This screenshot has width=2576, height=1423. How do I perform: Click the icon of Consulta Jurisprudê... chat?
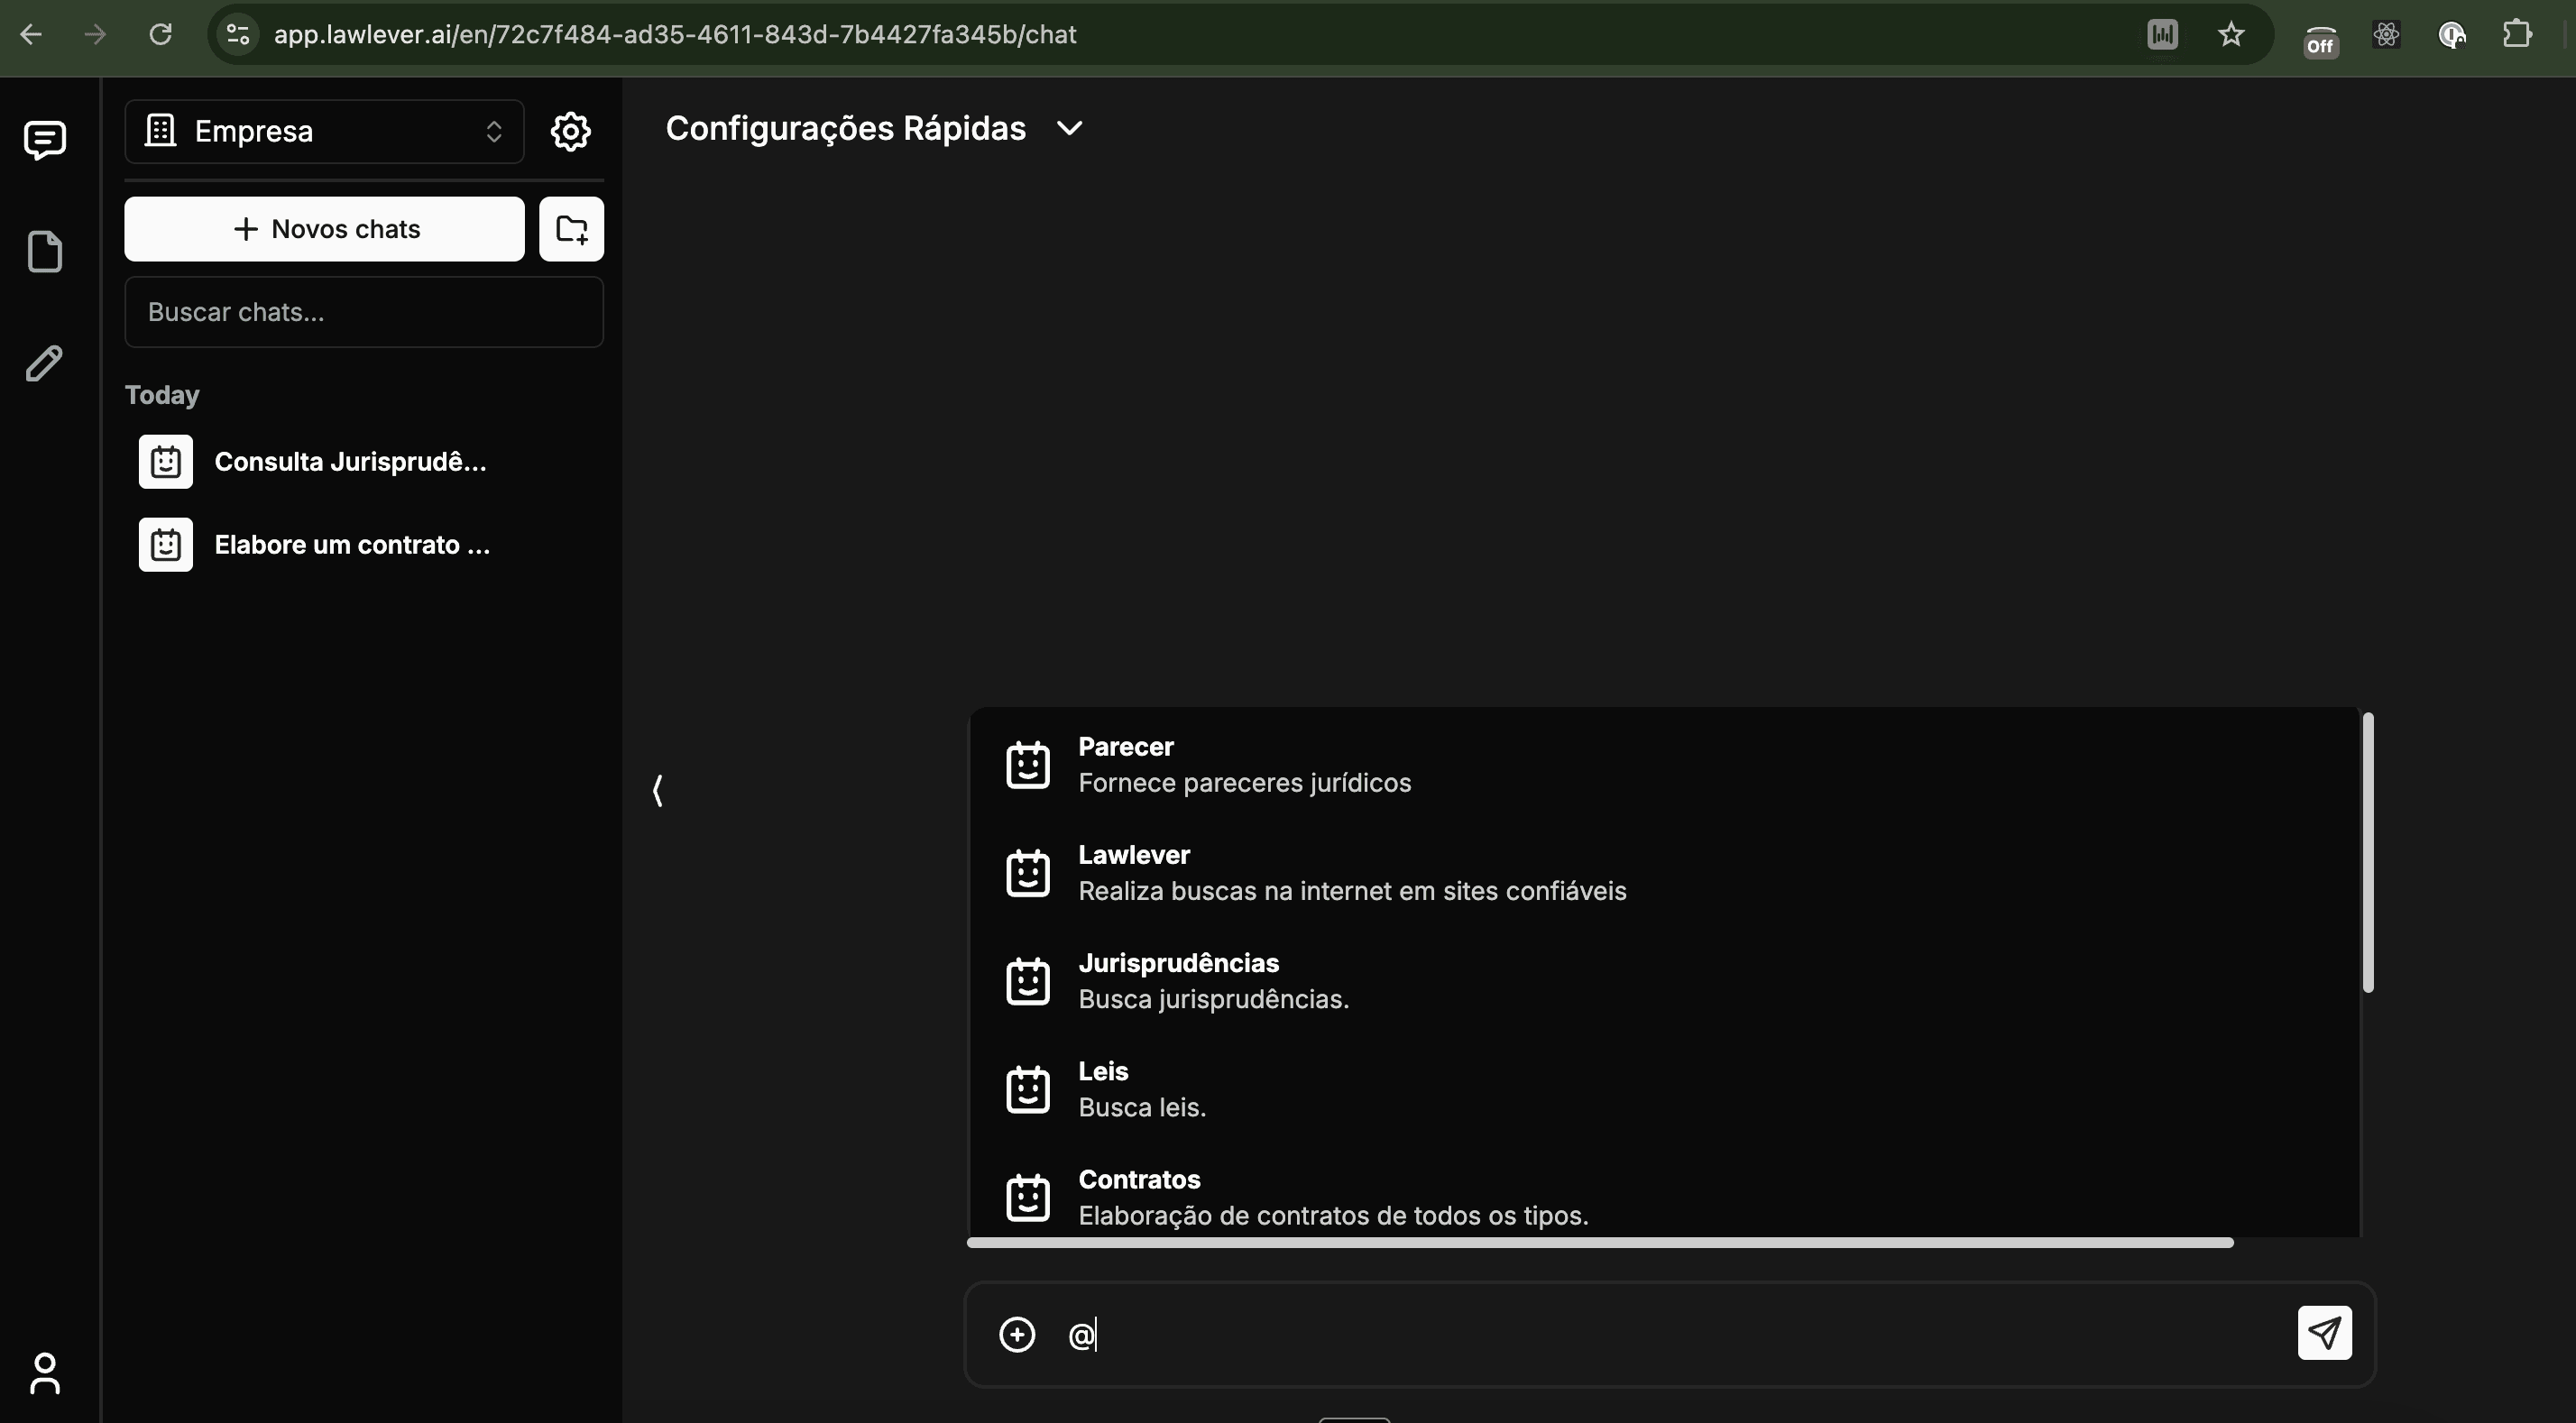(x=166, y=462)
